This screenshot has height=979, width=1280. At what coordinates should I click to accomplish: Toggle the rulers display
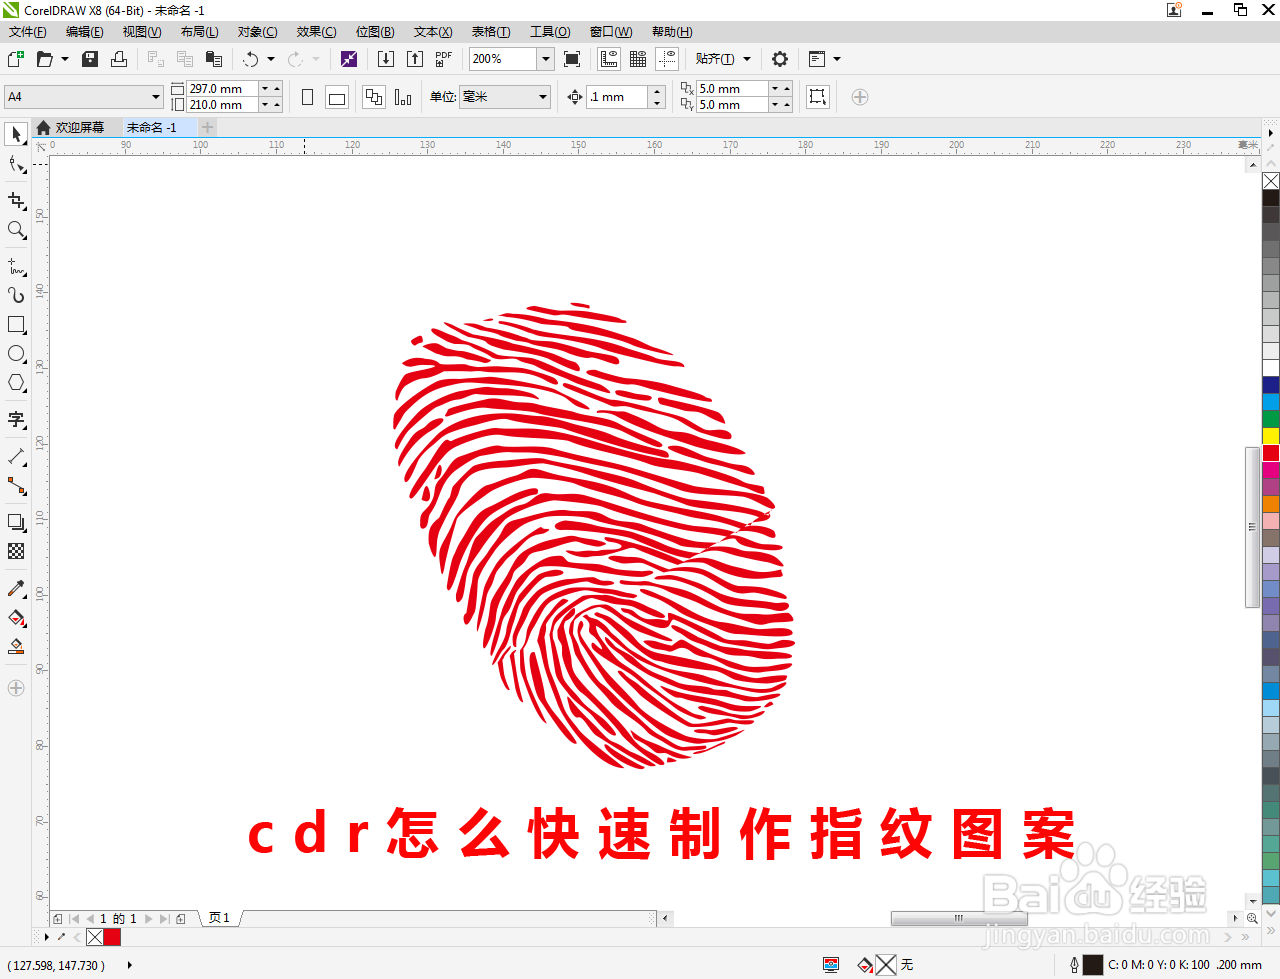point(609,59)
